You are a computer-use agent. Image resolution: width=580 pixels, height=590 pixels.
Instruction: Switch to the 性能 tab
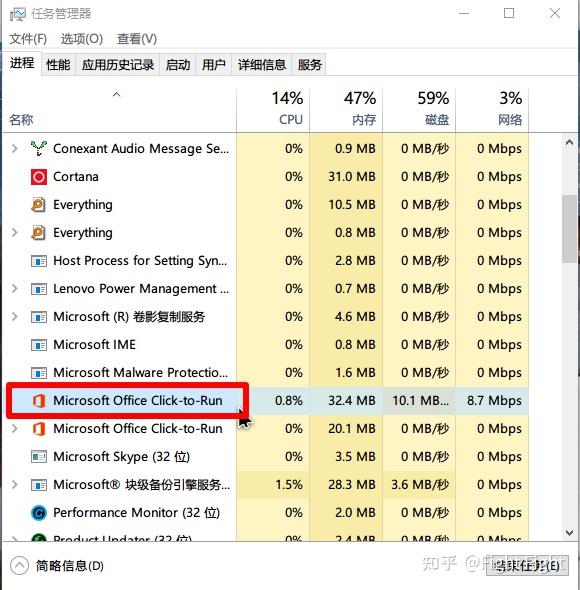[58, 65]
